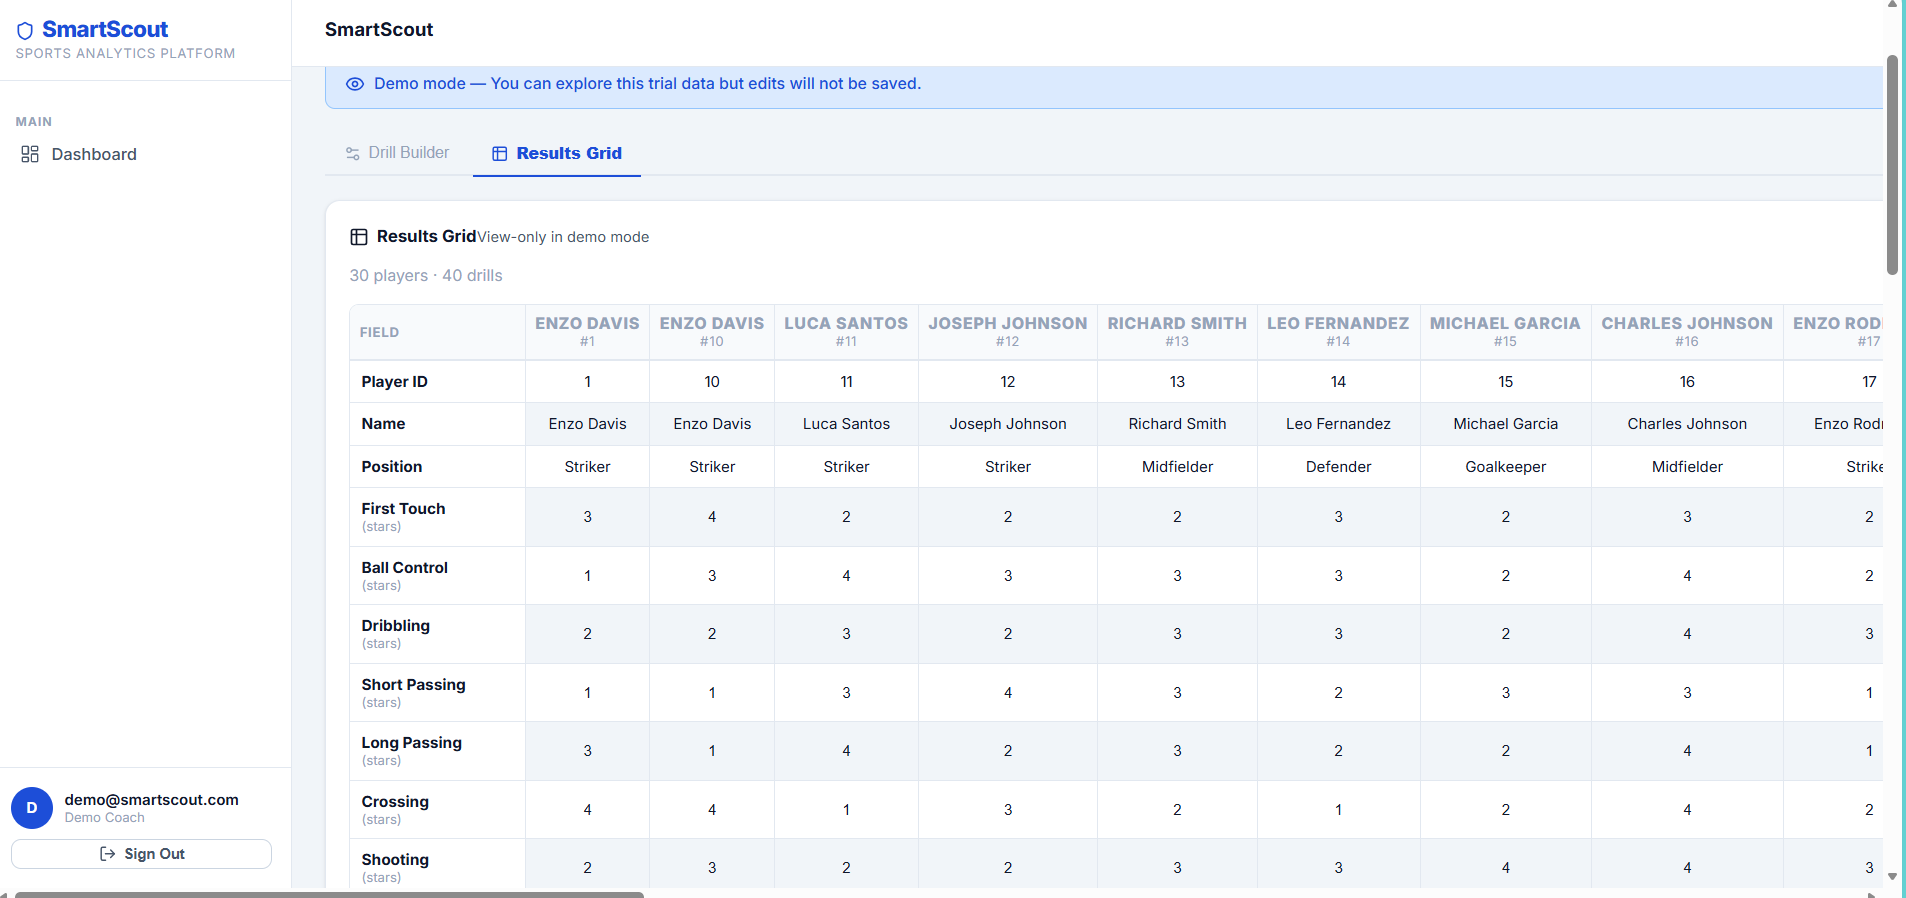Viewport: 1906px width, 898px height.
Task: Click the RICHARD SMITH #13 column header
Action: point(1177,332)
